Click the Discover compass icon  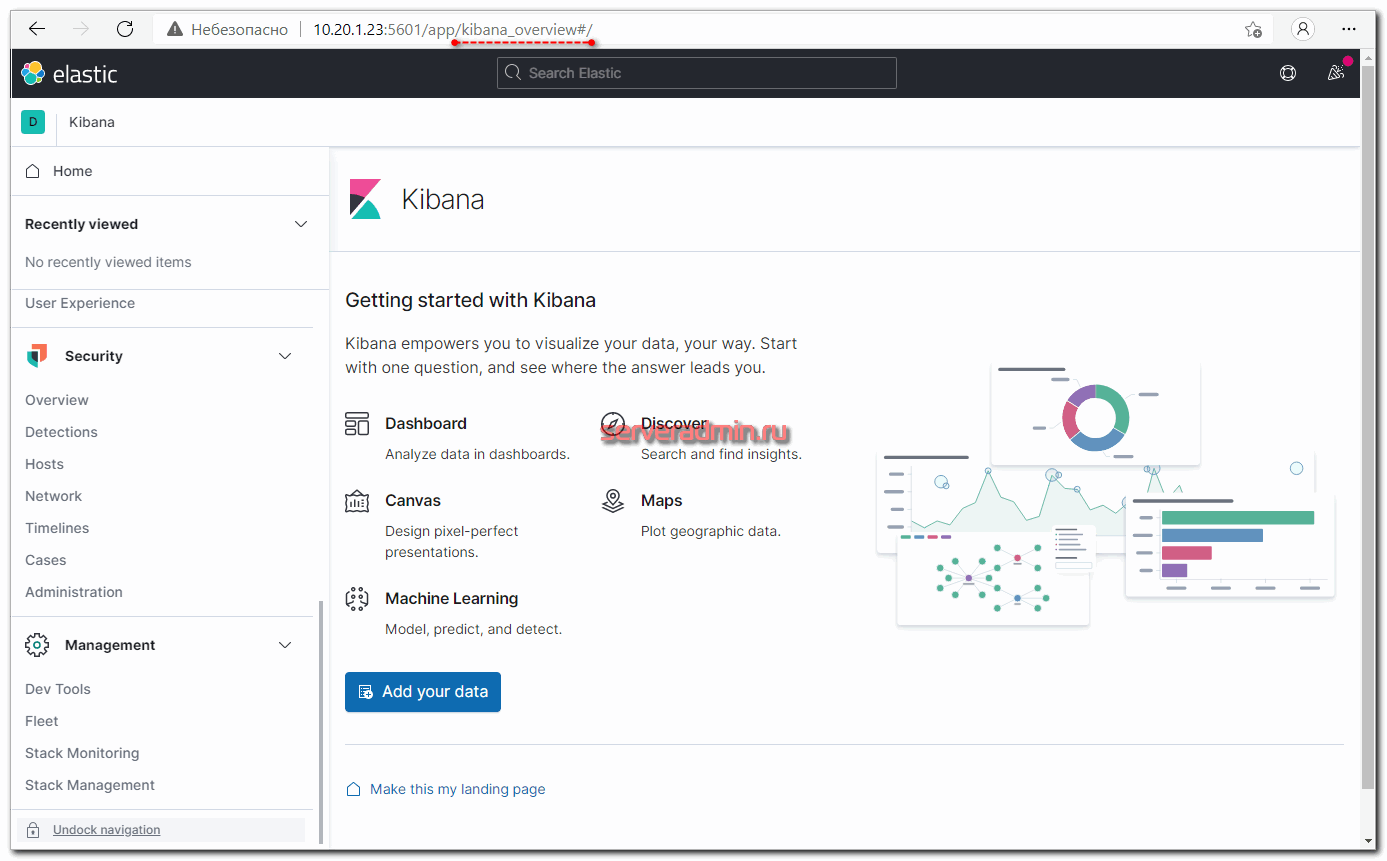(x=613, y=424)
